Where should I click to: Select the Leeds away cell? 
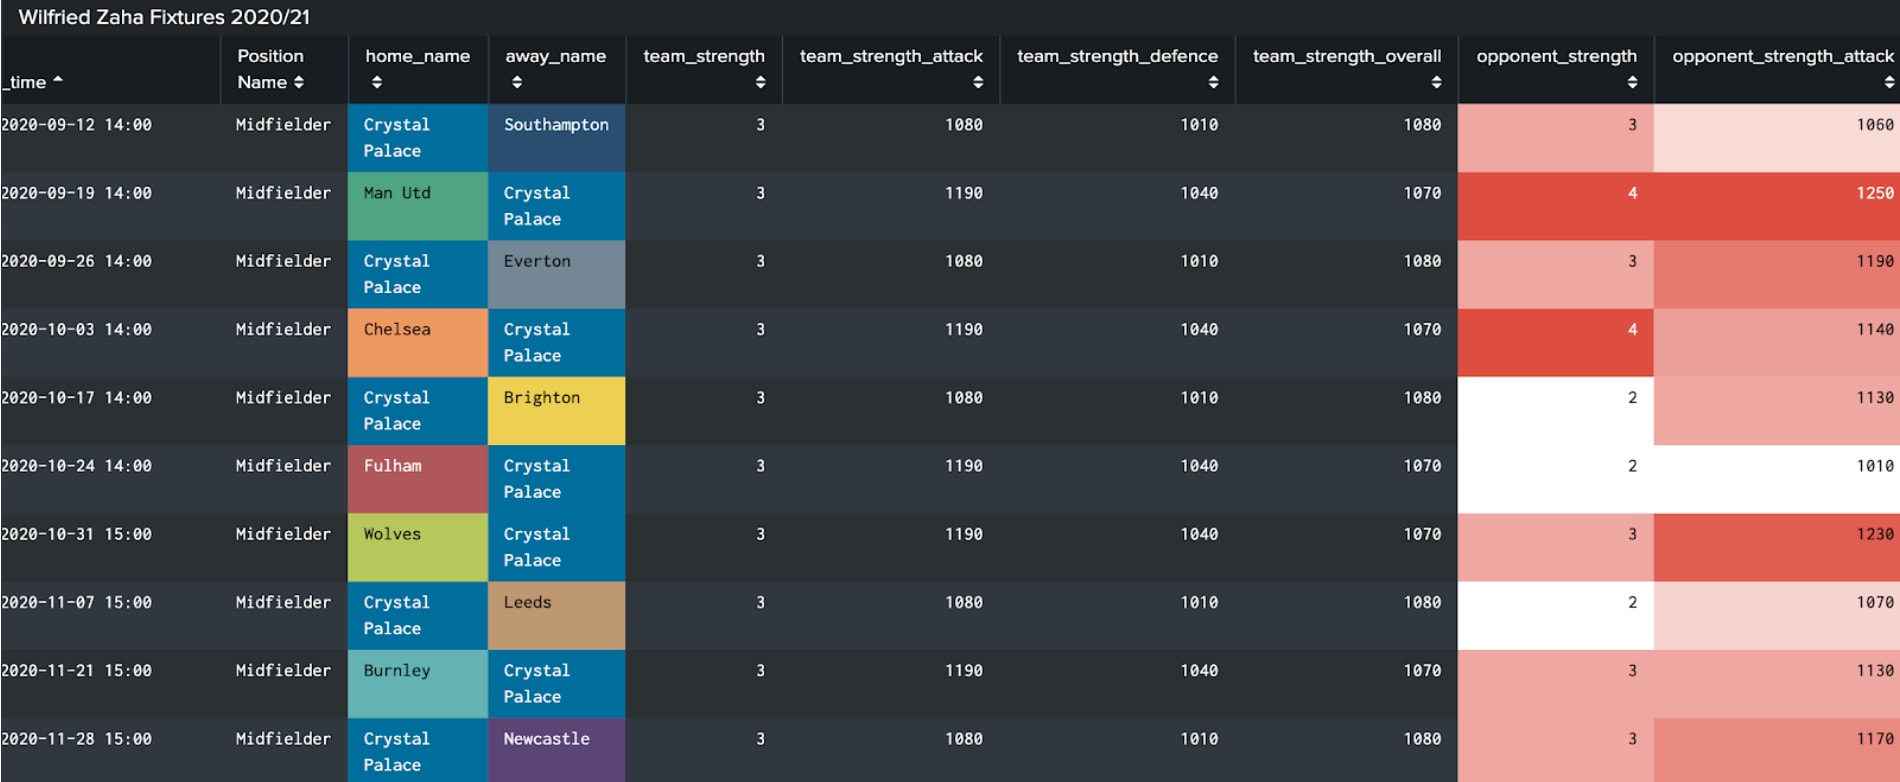pyautogui.click(x=557, y=615)
